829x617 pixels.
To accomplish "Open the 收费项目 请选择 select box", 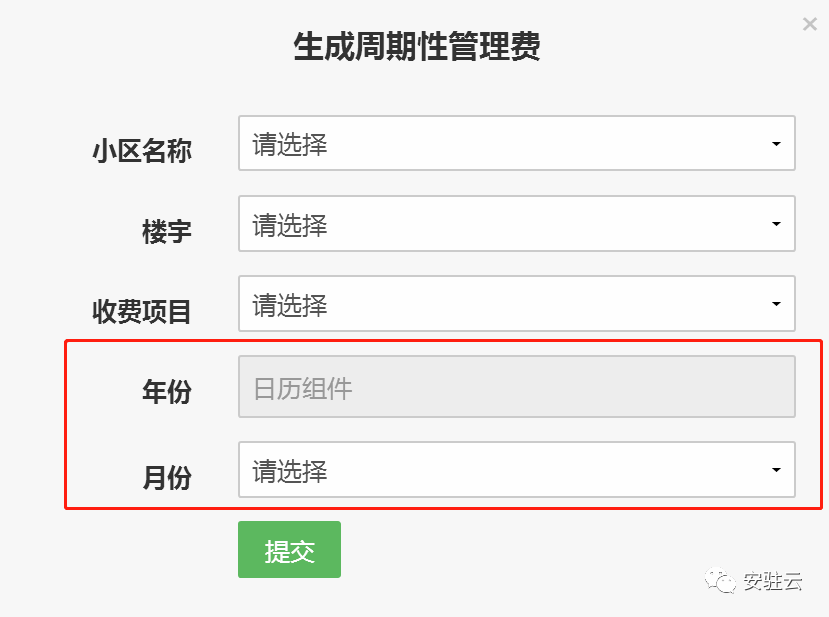I will tap(517, 303).
